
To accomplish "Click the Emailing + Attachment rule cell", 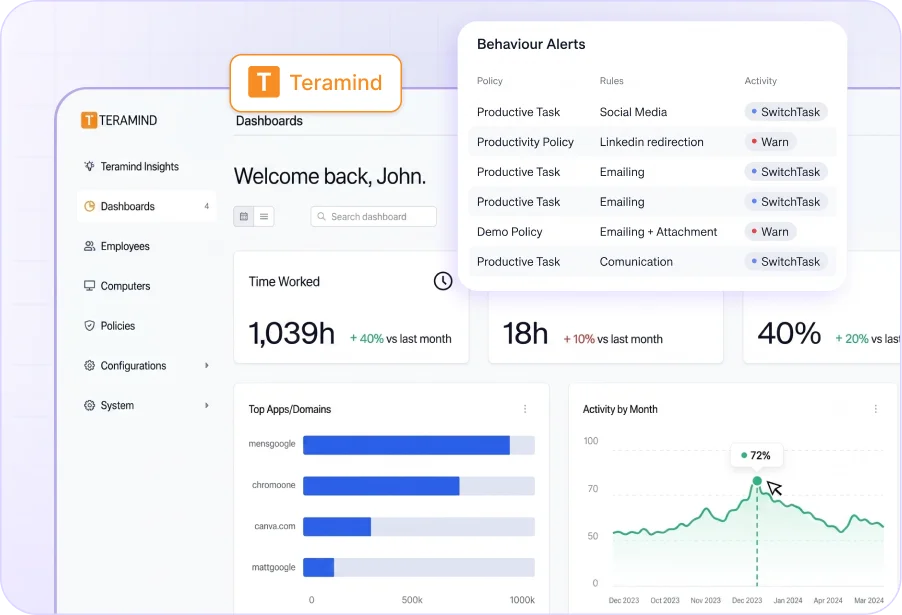I will (x=658, y=232).
